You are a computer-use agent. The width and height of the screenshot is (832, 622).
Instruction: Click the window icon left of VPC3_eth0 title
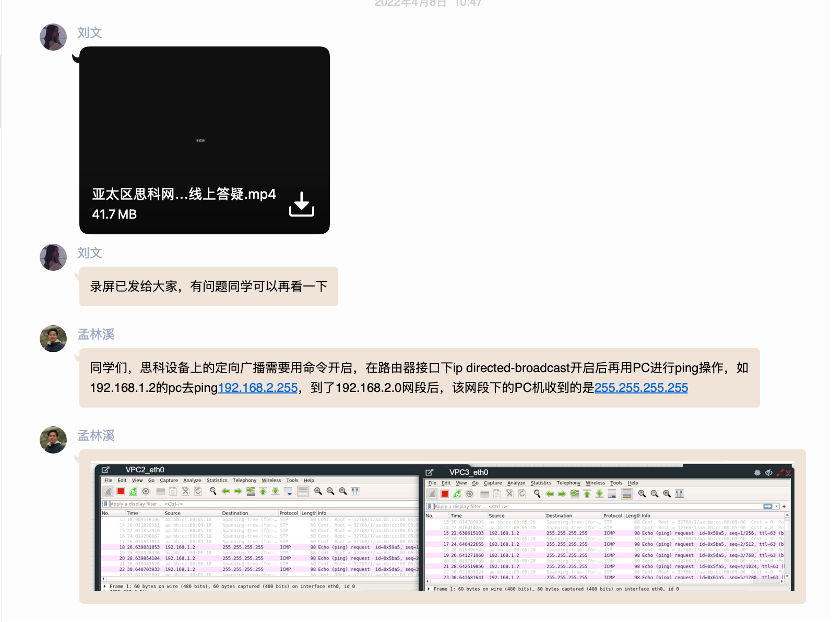(429, 472)
